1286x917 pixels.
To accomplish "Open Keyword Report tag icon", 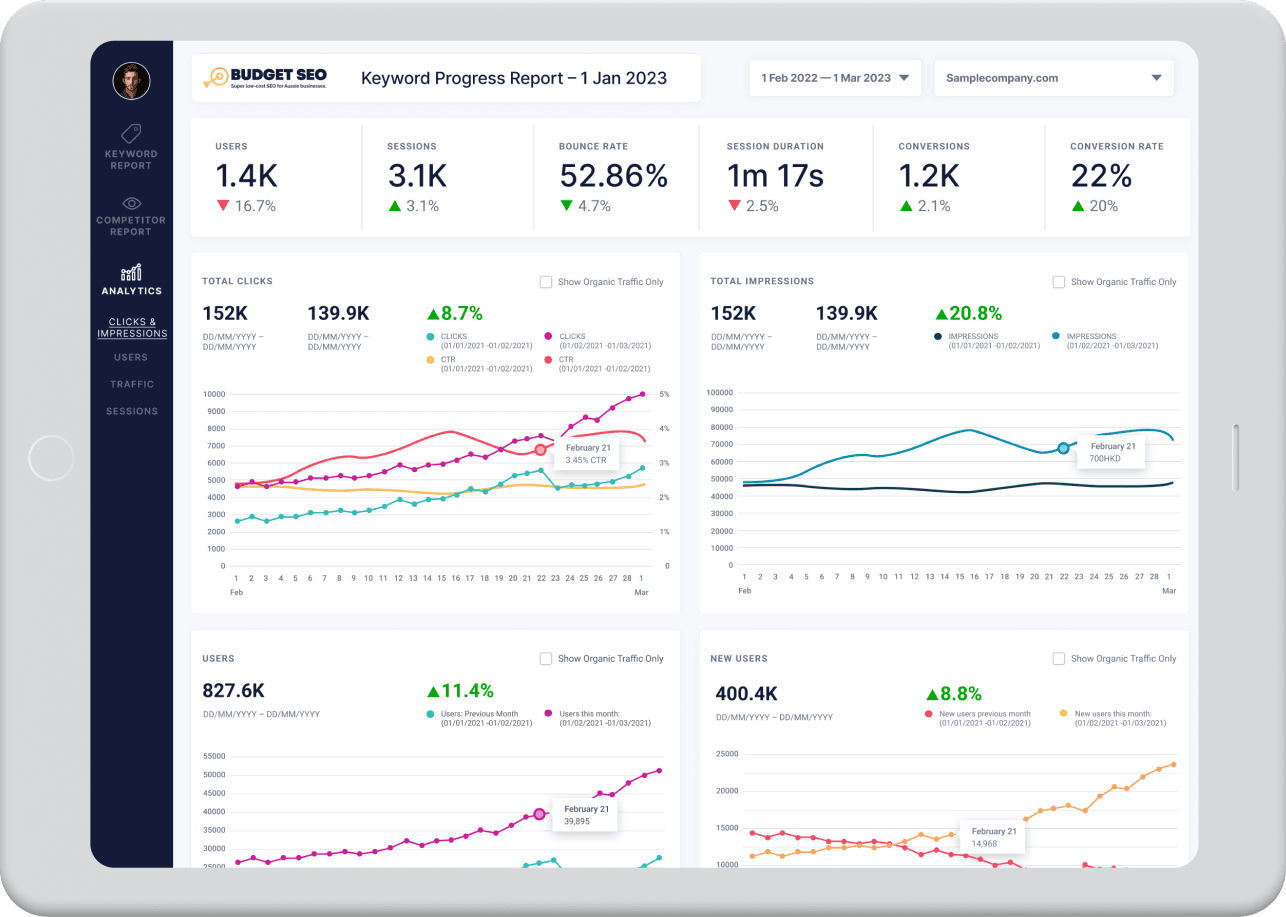I will [131, 133].
